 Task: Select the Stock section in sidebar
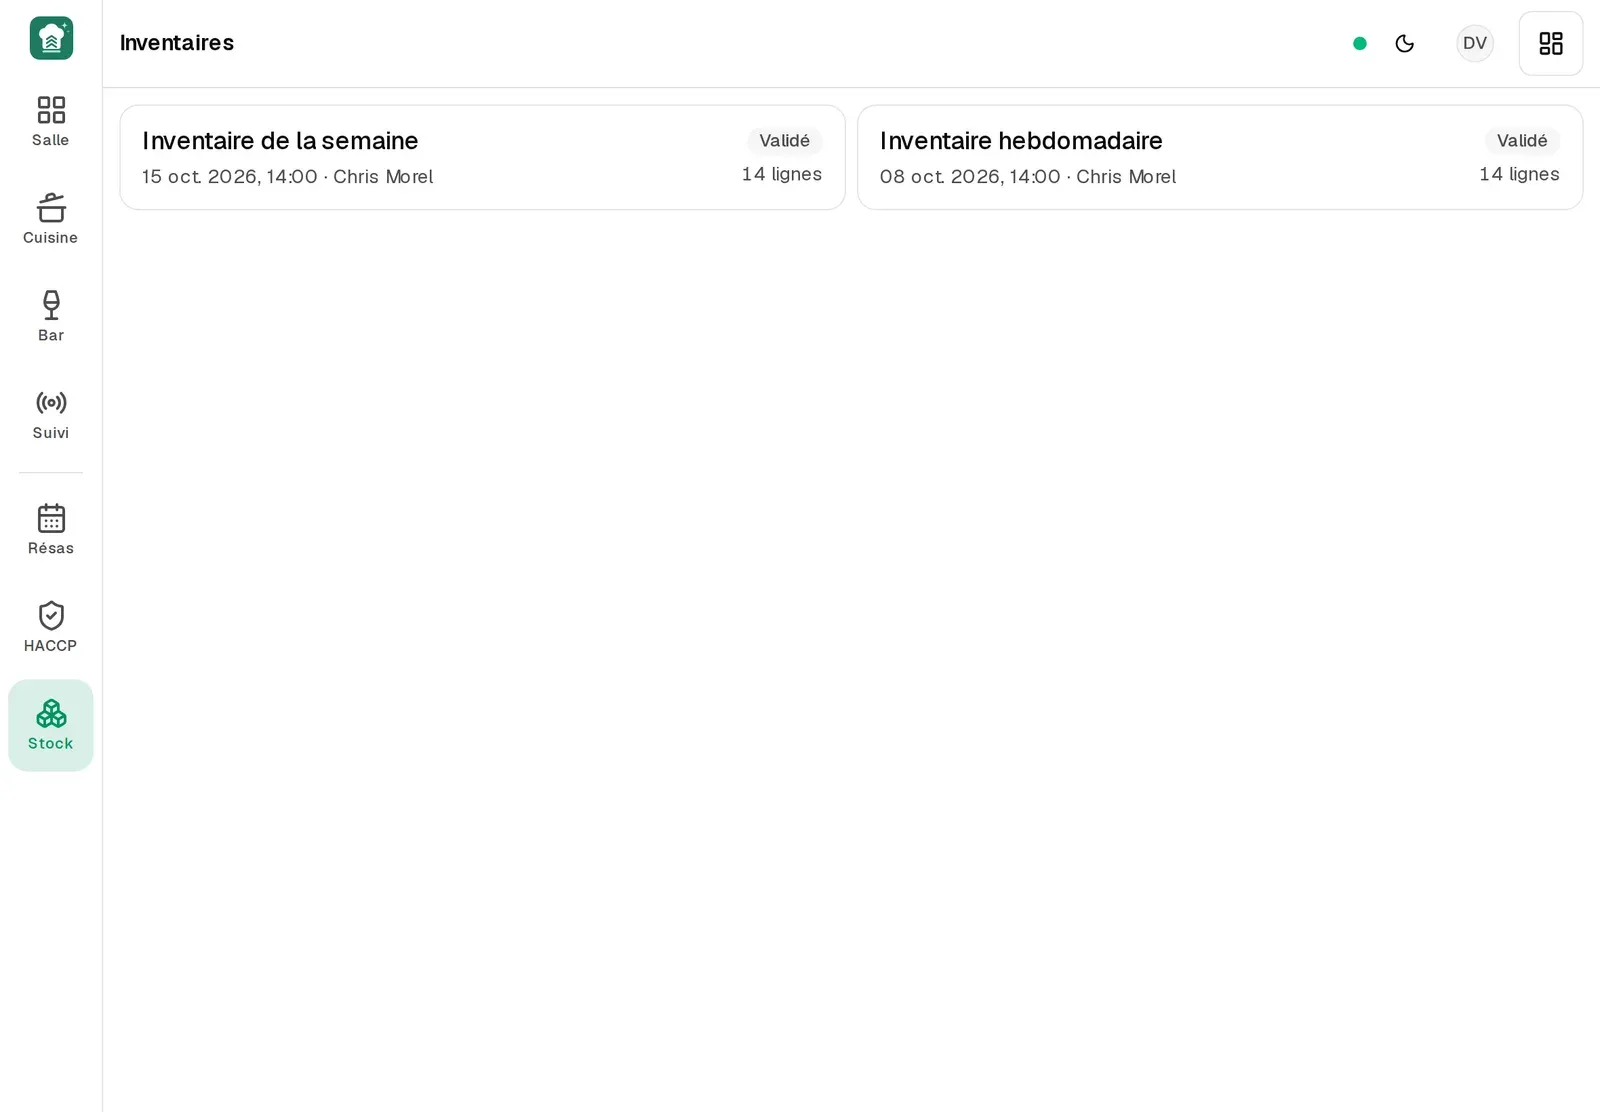point(51,725)
